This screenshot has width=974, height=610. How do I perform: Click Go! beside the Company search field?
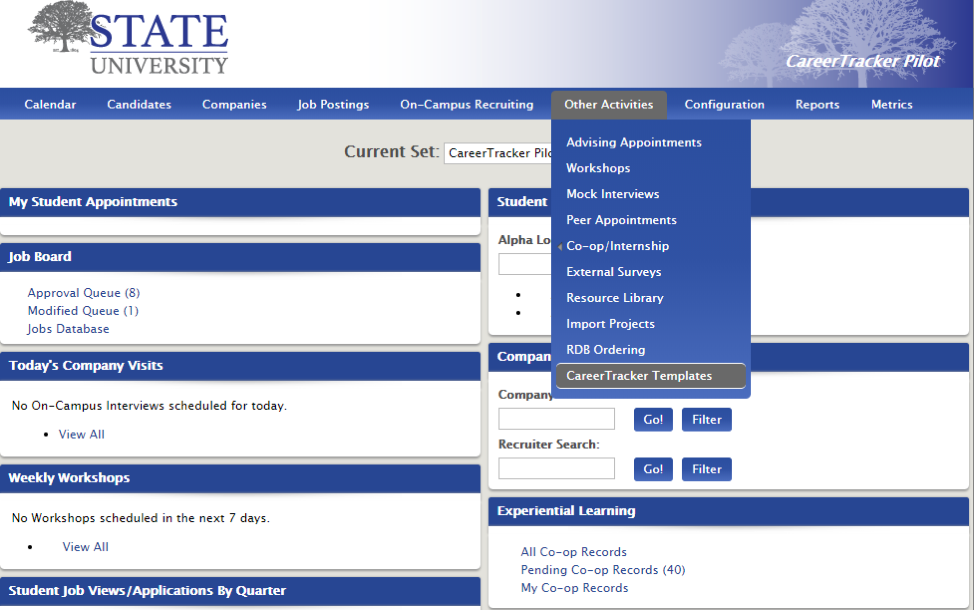click(653, 419)
